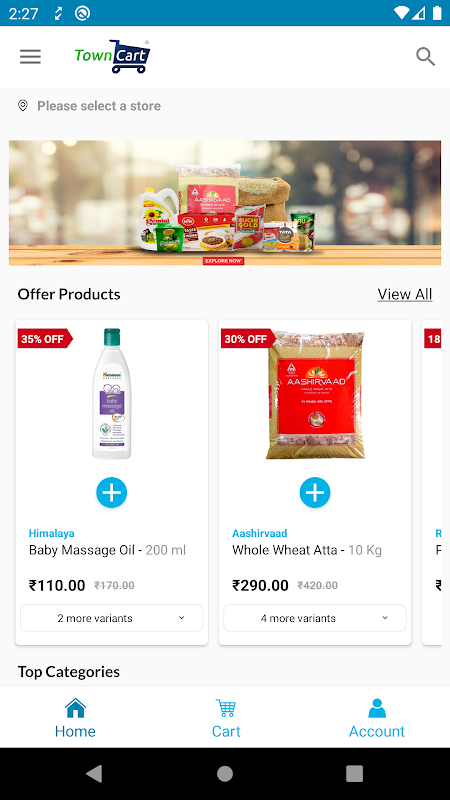Tap Explore Now on the banner
The image size is (450, 800).
[x=223, y=261]
